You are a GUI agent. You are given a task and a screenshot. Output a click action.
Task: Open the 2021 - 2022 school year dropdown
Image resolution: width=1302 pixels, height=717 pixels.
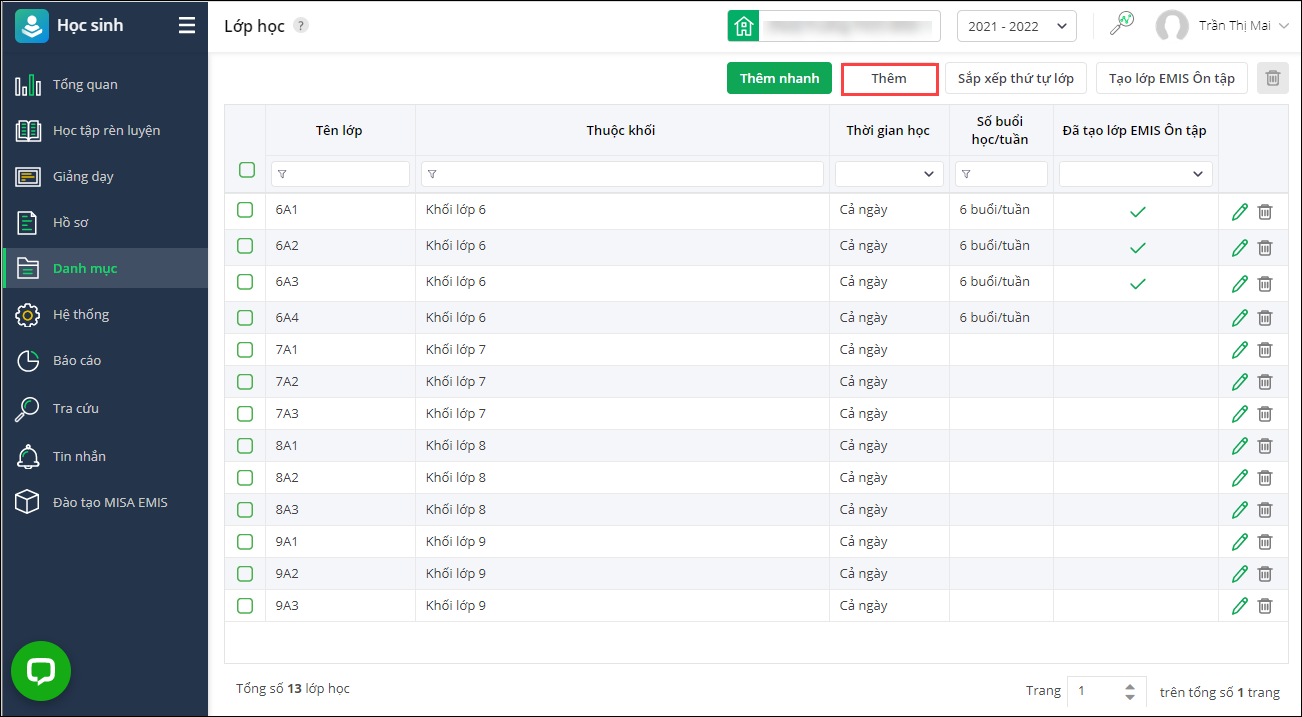[1016, 26]
